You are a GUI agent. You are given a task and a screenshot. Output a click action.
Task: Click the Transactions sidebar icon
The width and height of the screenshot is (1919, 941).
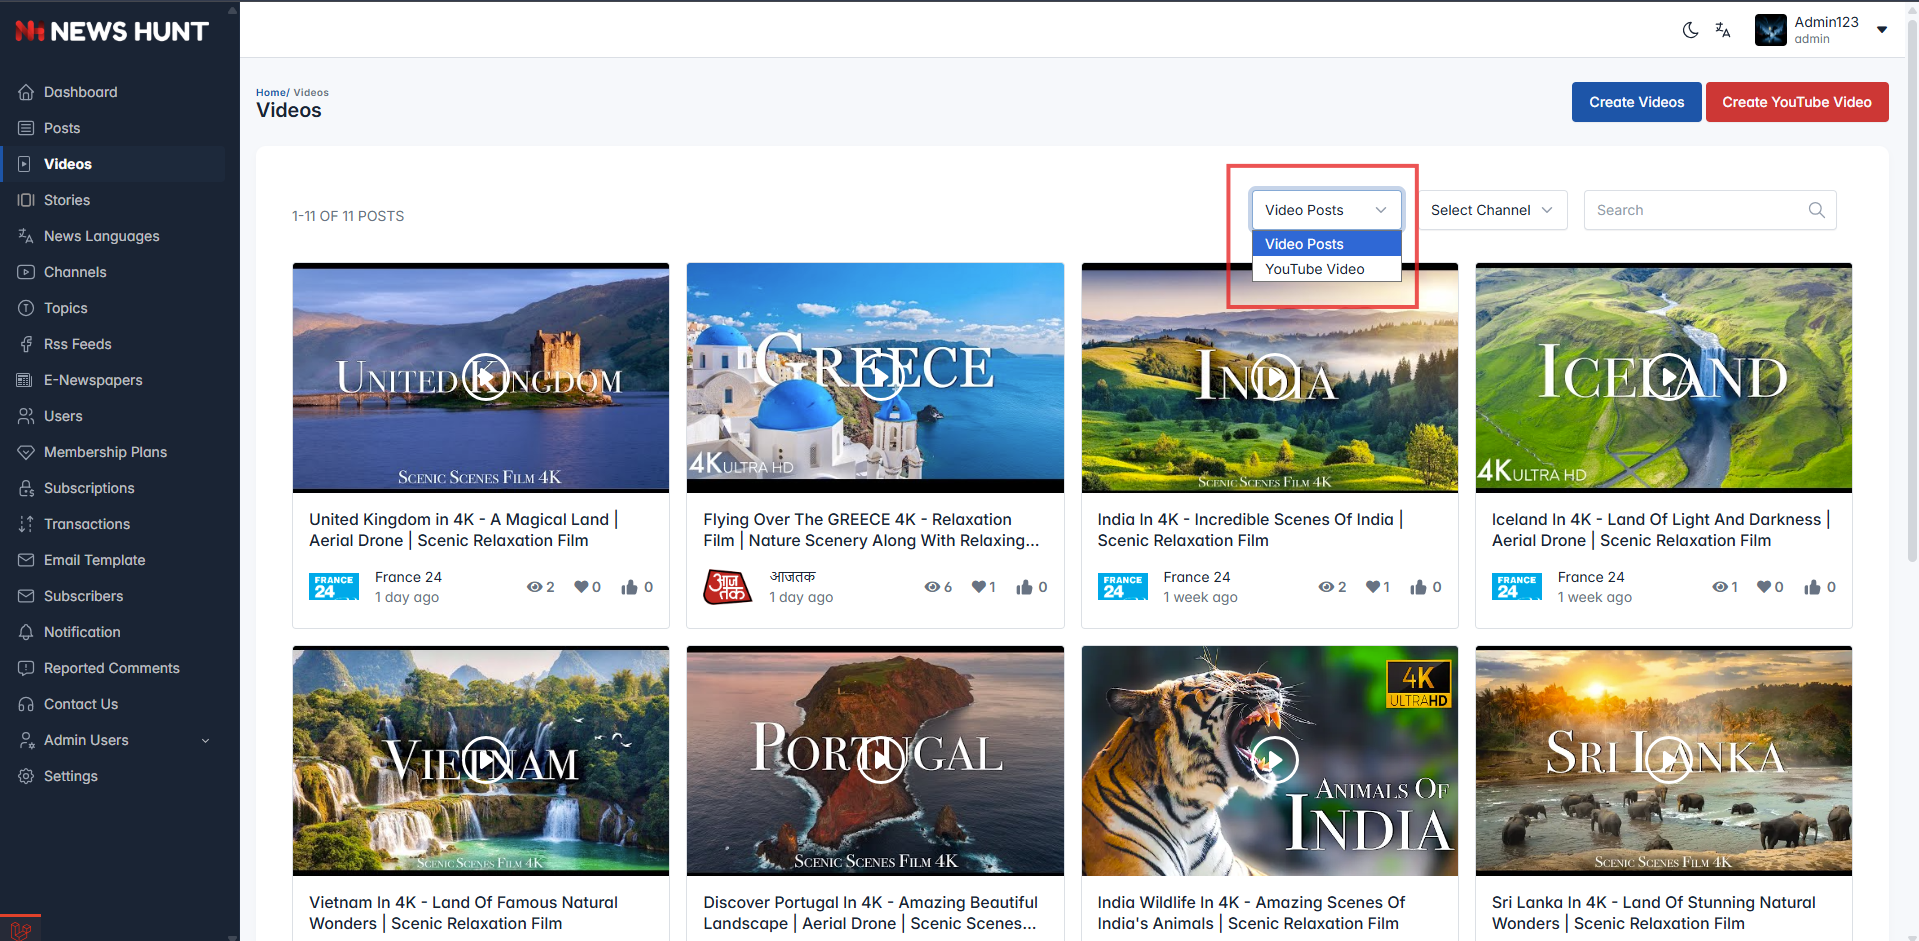click(26, 524)
